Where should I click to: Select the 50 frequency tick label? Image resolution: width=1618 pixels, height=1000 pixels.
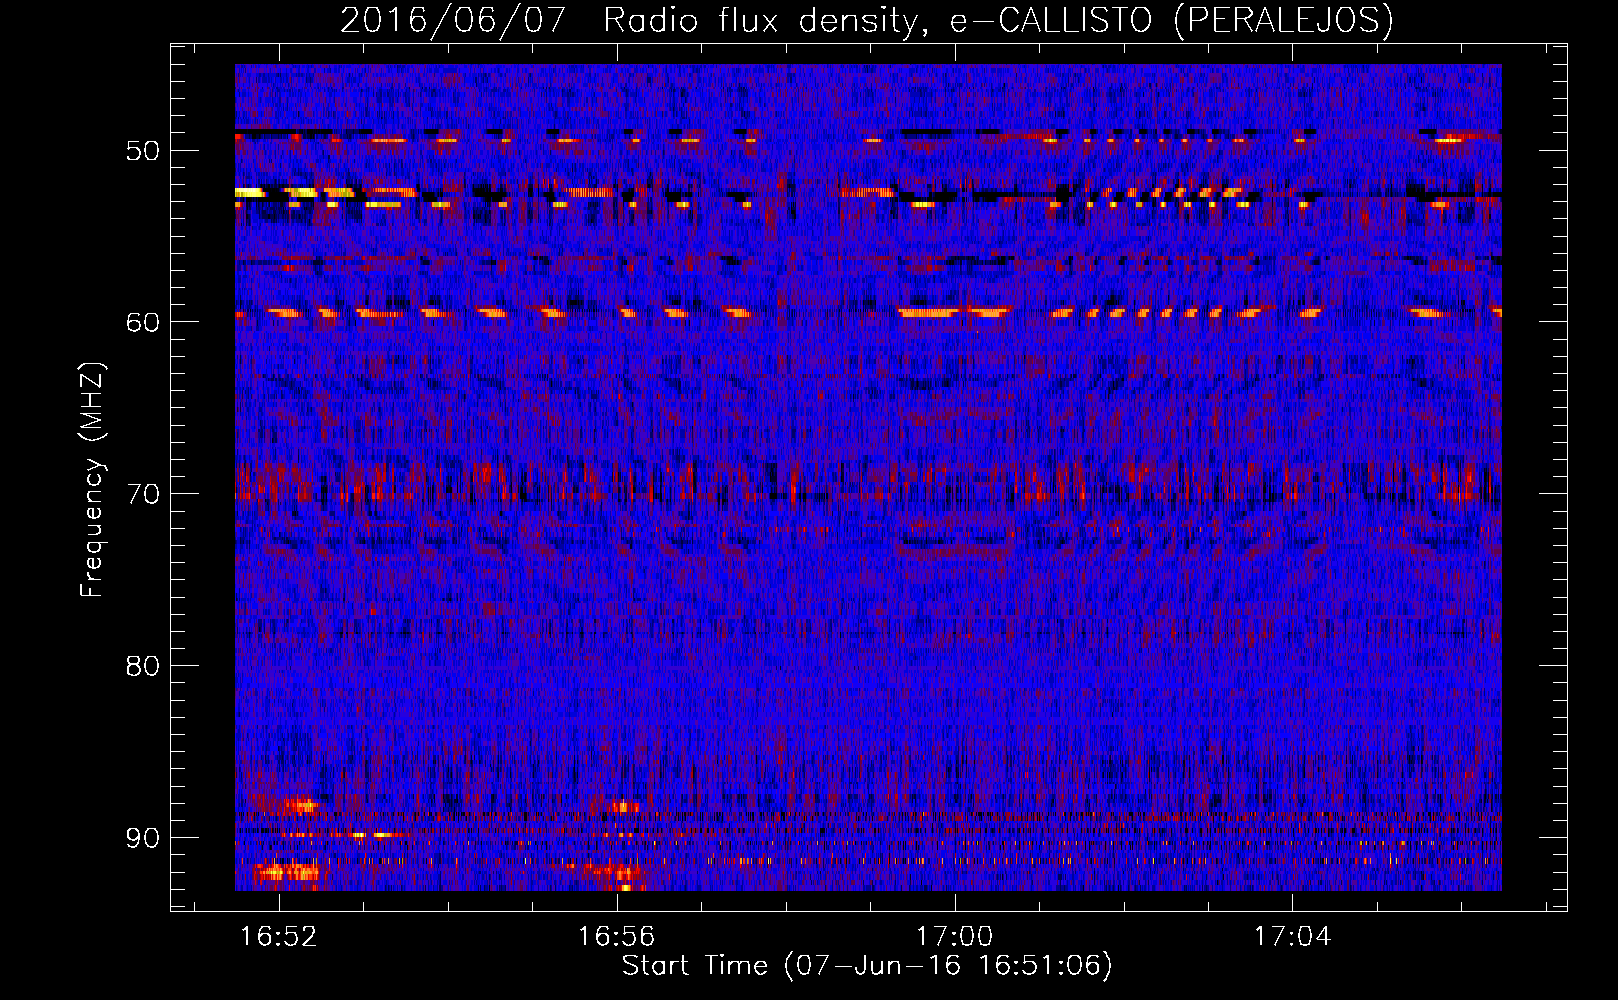[x=143, y=151]
